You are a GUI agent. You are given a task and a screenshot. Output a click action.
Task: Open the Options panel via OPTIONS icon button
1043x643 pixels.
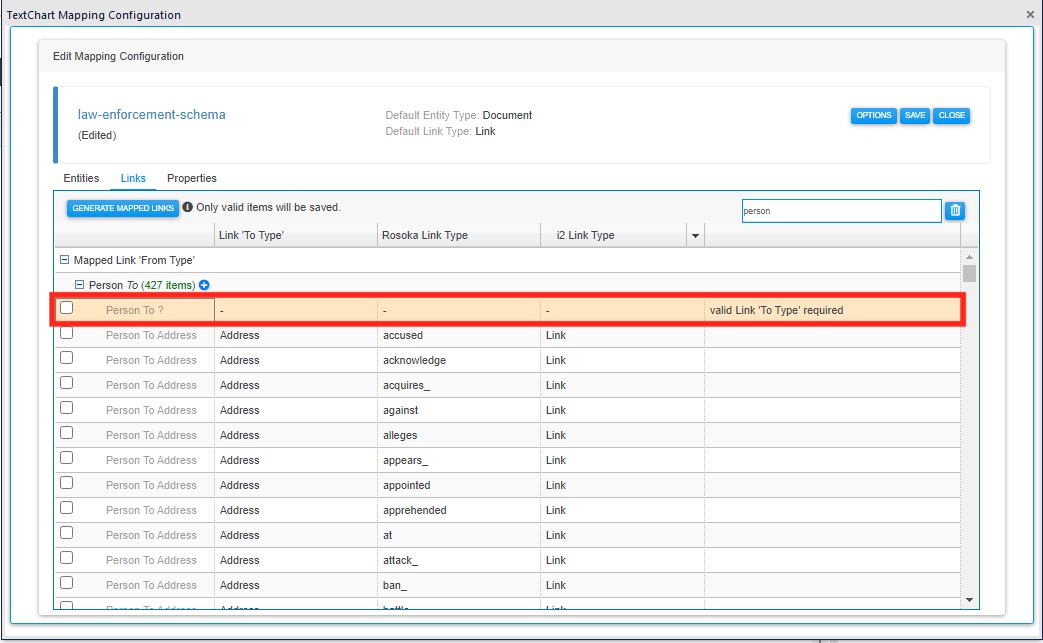point(873,115)
